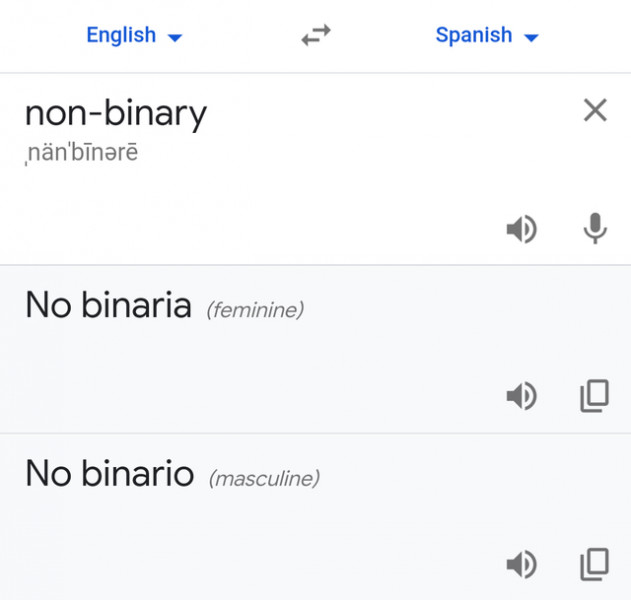Click the arrow beside English
This screenshot has width=631, height=600.
pos(175,38)
